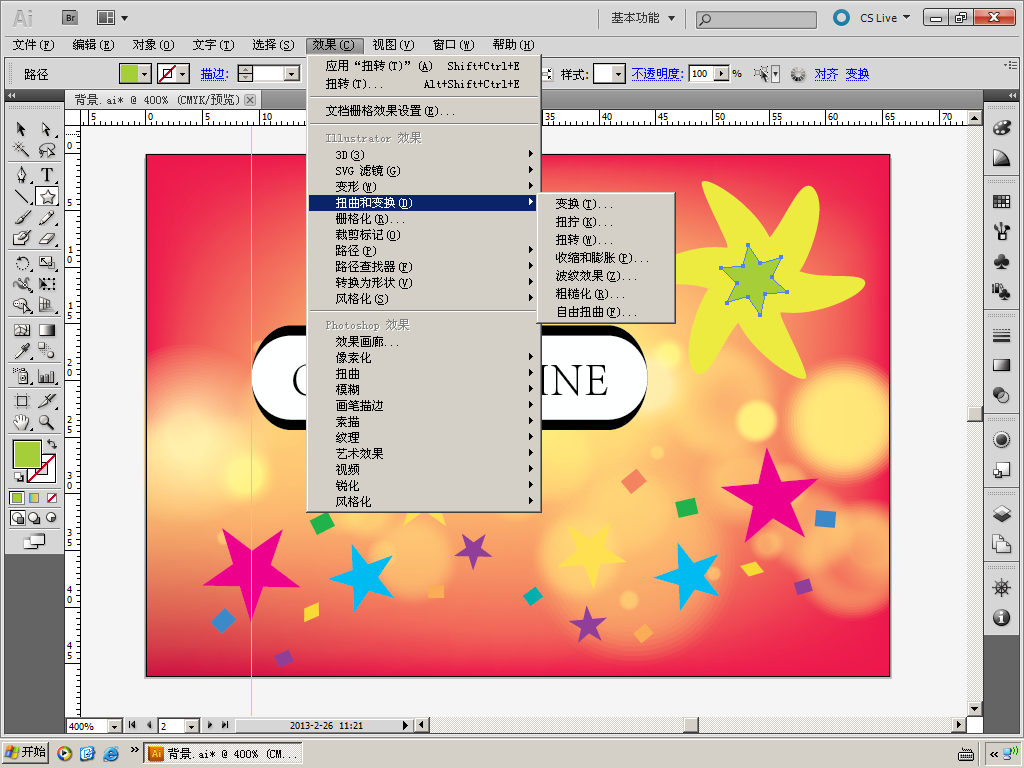1024x768 pixels.
Task: Open the Color palette panel icon
Action: pos(1001,127)
